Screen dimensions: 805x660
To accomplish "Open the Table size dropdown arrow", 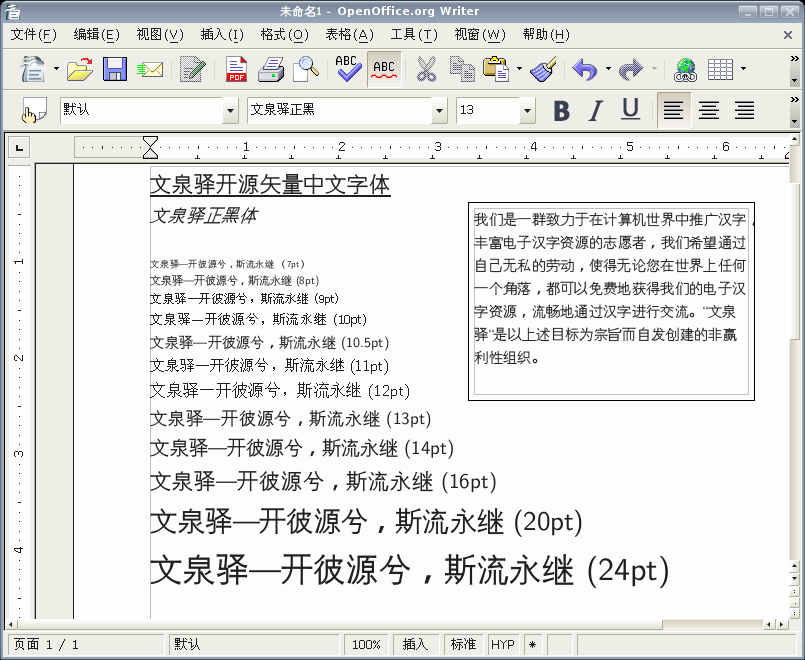I will [x=743, y=68].
